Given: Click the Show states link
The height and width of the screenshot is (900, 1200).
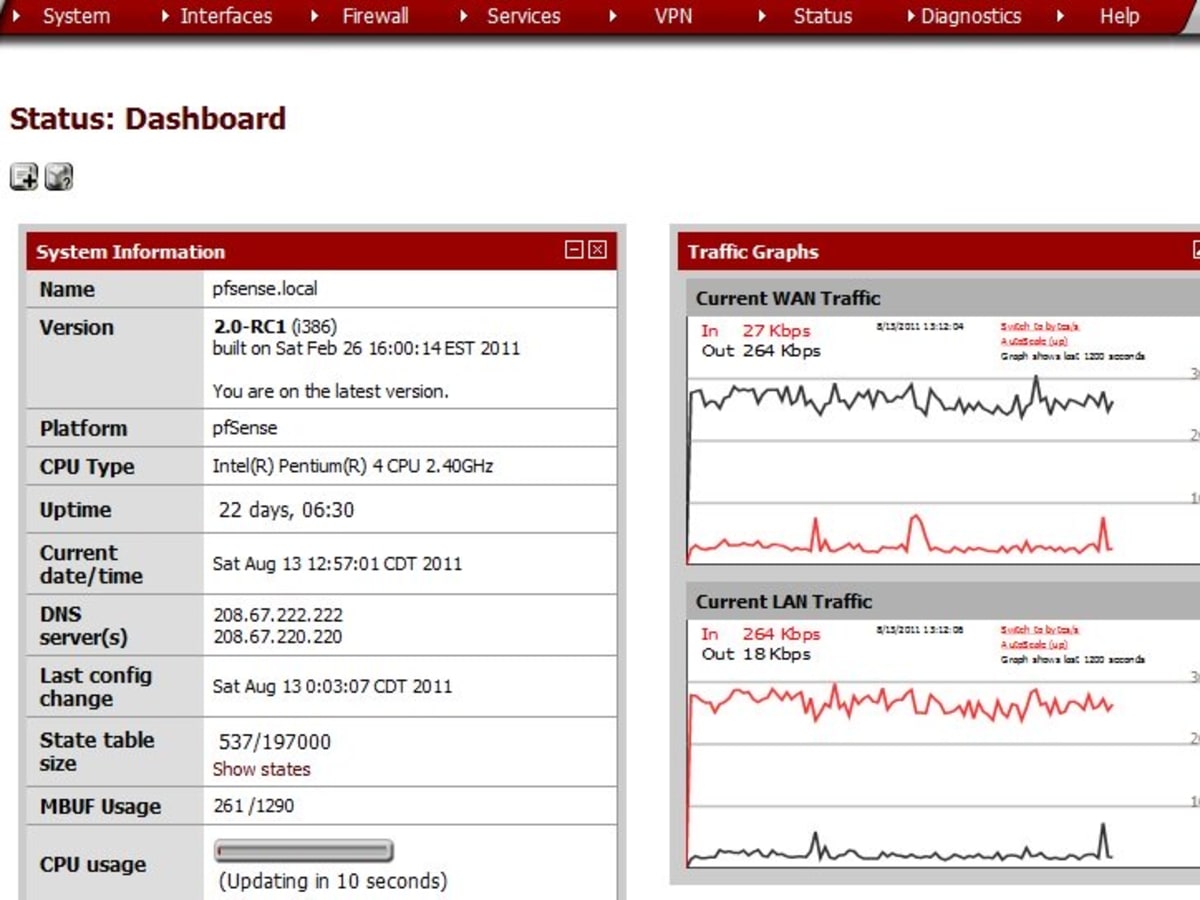Looking at the screenshot, I should pos(261,769).
